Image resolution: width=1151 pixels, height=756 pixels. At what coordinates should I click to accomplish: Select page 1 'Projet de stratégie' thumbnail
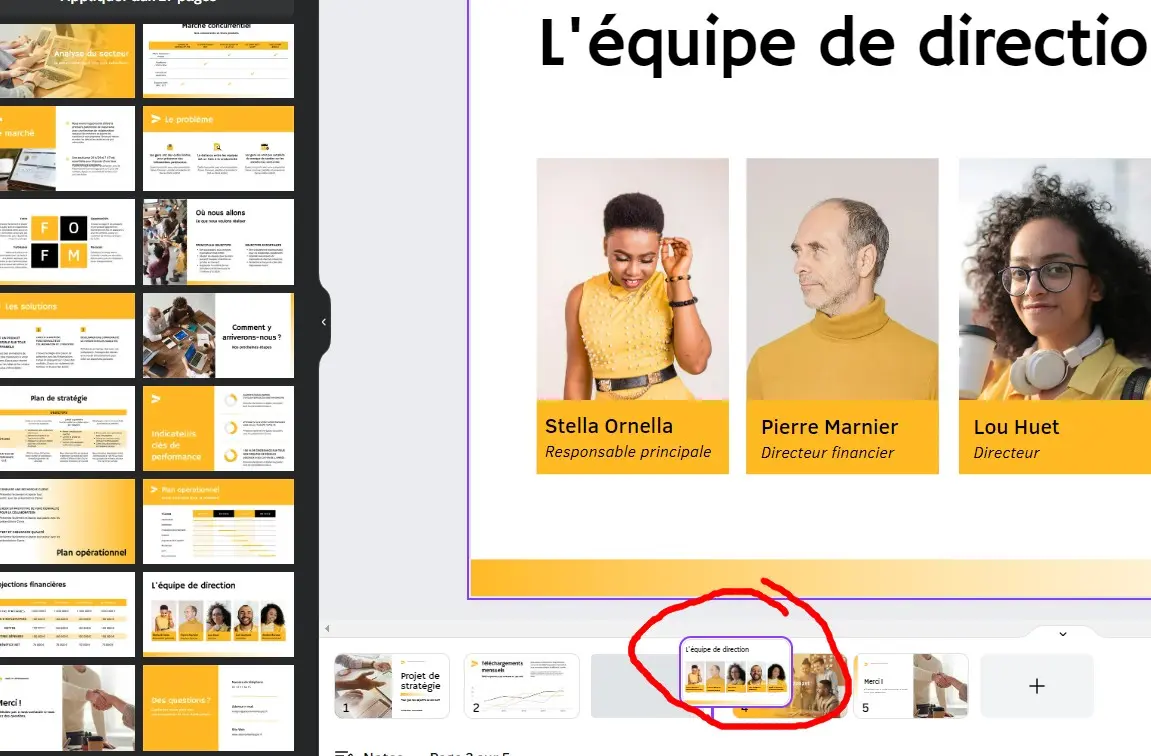(x=392, y=686)
